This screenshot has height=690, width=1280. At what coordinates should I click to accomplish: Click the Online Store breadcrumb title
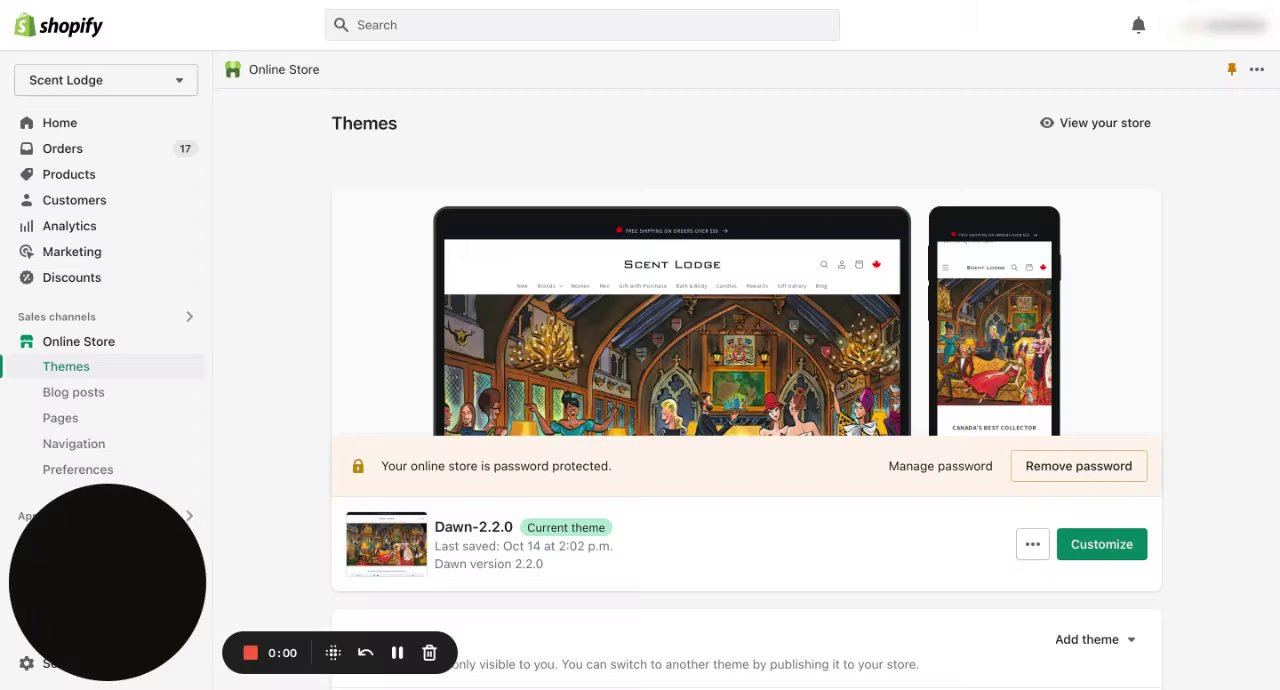[x=284, y=69]
